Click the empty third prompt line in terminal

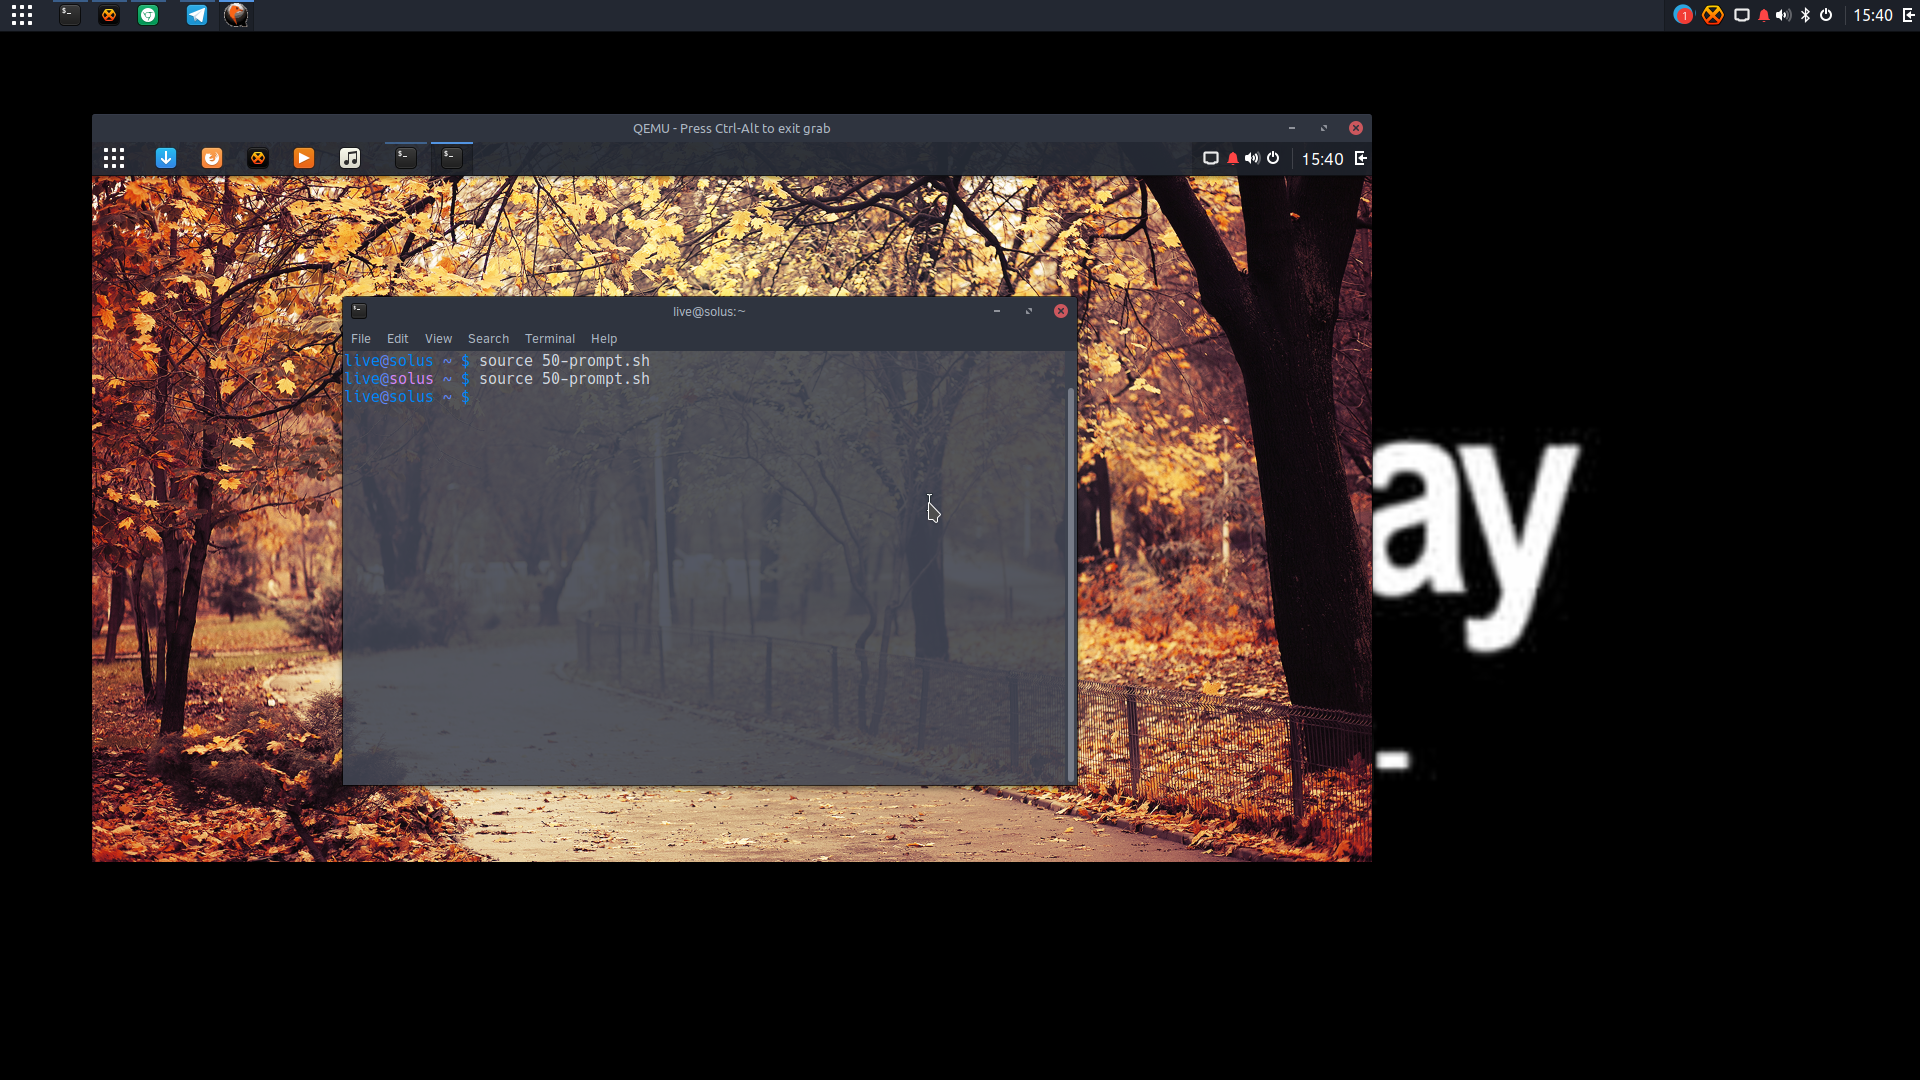point(407,397)
